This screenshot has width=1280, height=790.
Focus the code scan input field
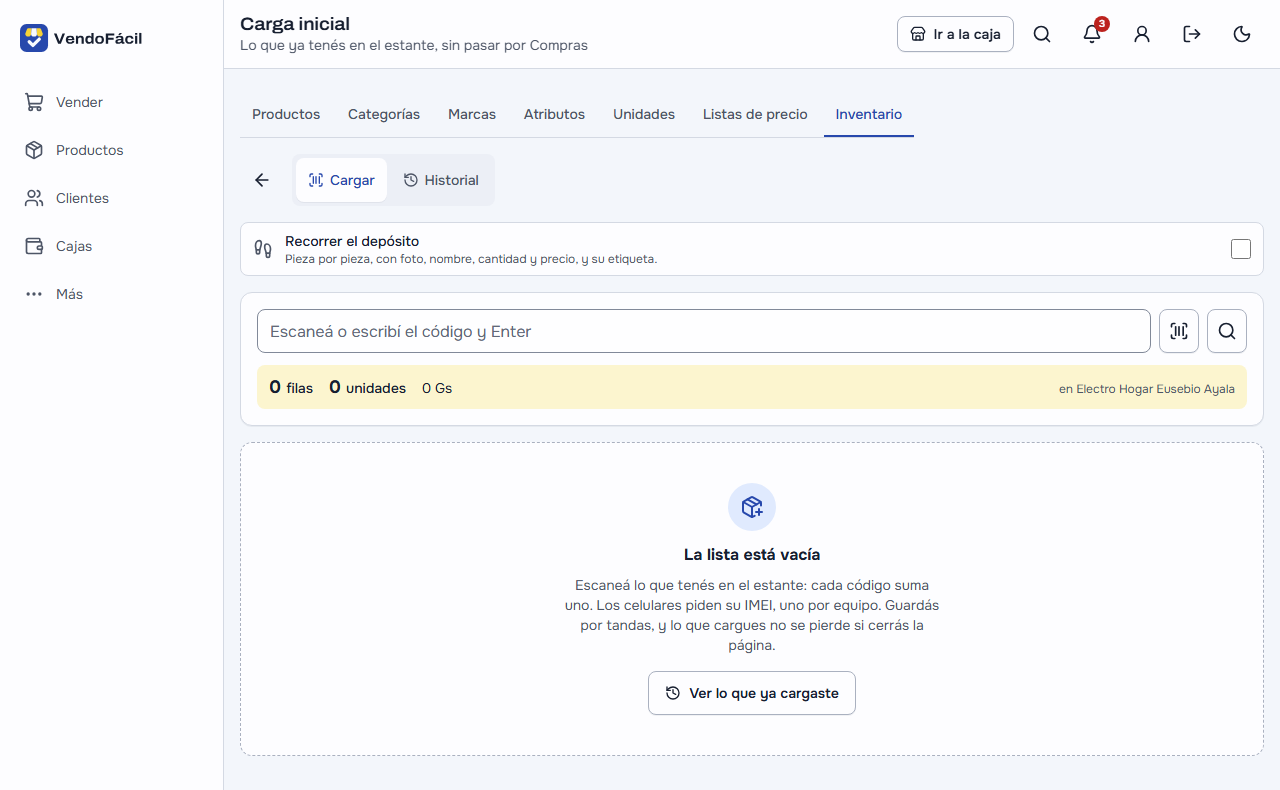coord(704,331)
